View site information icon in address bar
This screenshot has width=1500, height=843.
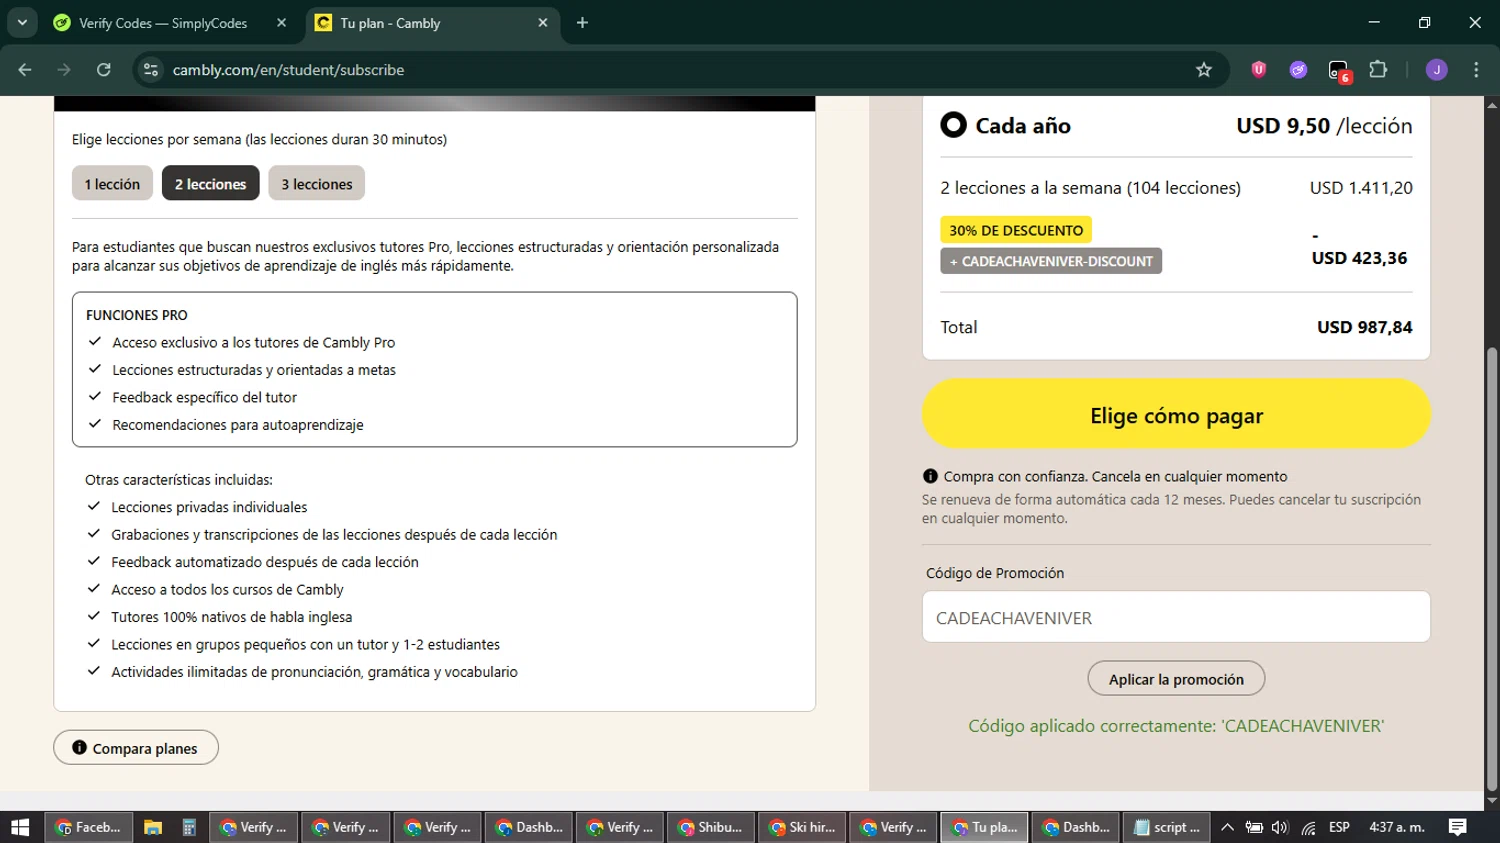point(151,70)
